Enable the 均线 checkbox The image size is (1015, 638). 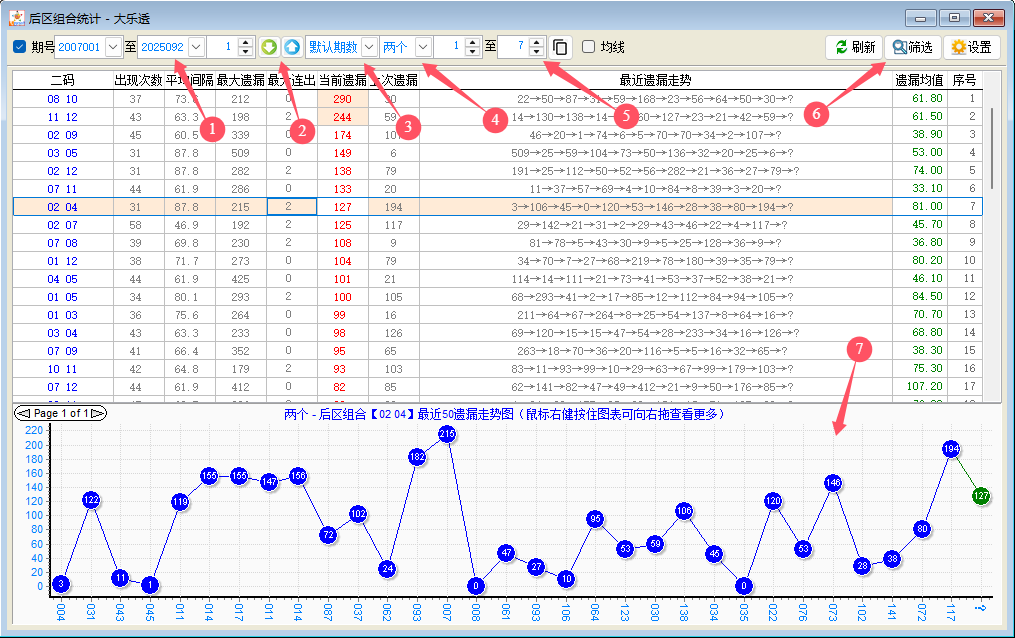588,47
